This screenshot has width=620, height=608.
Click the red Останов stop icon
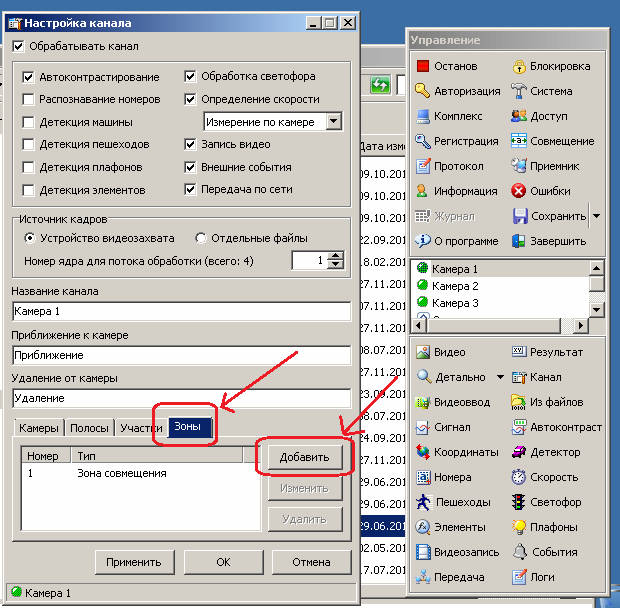point(423,66)
